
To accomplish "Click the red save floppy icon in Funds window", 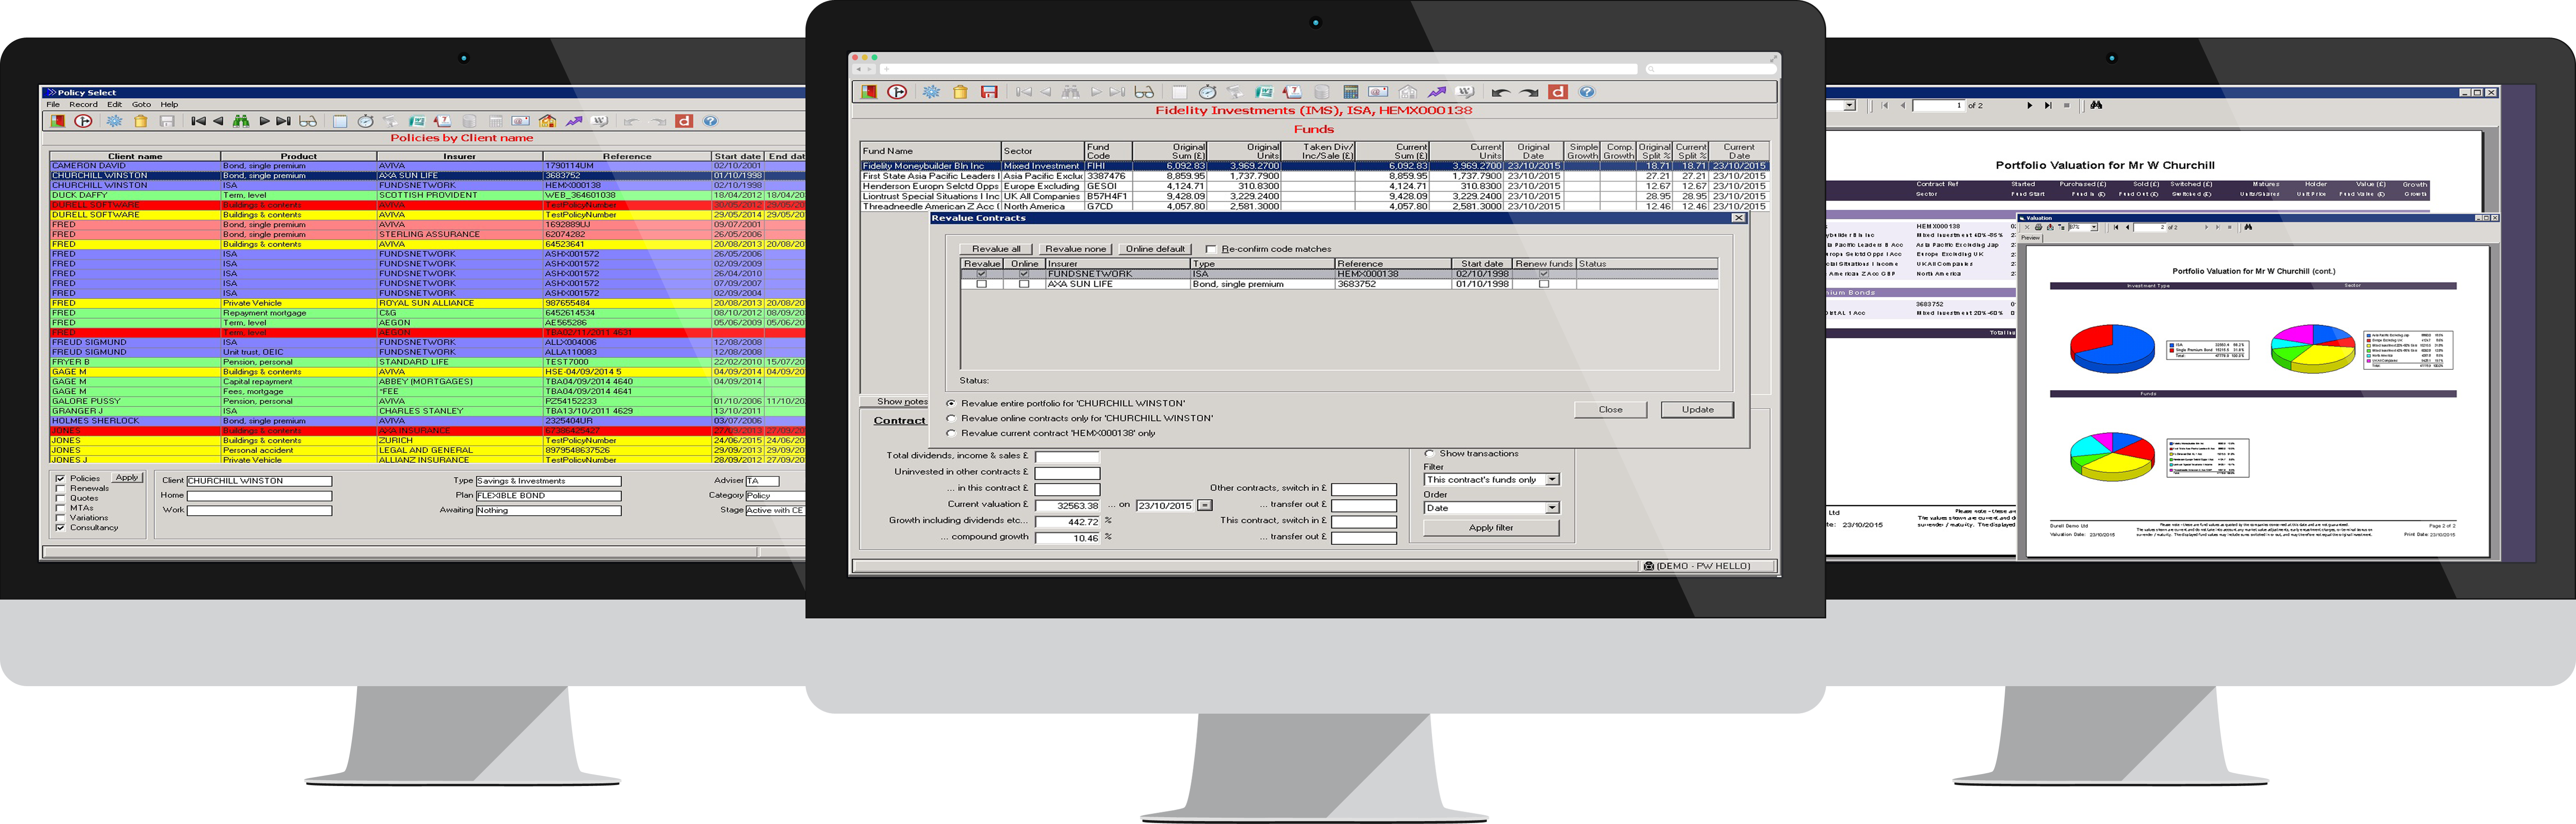I will pos(989,92).
